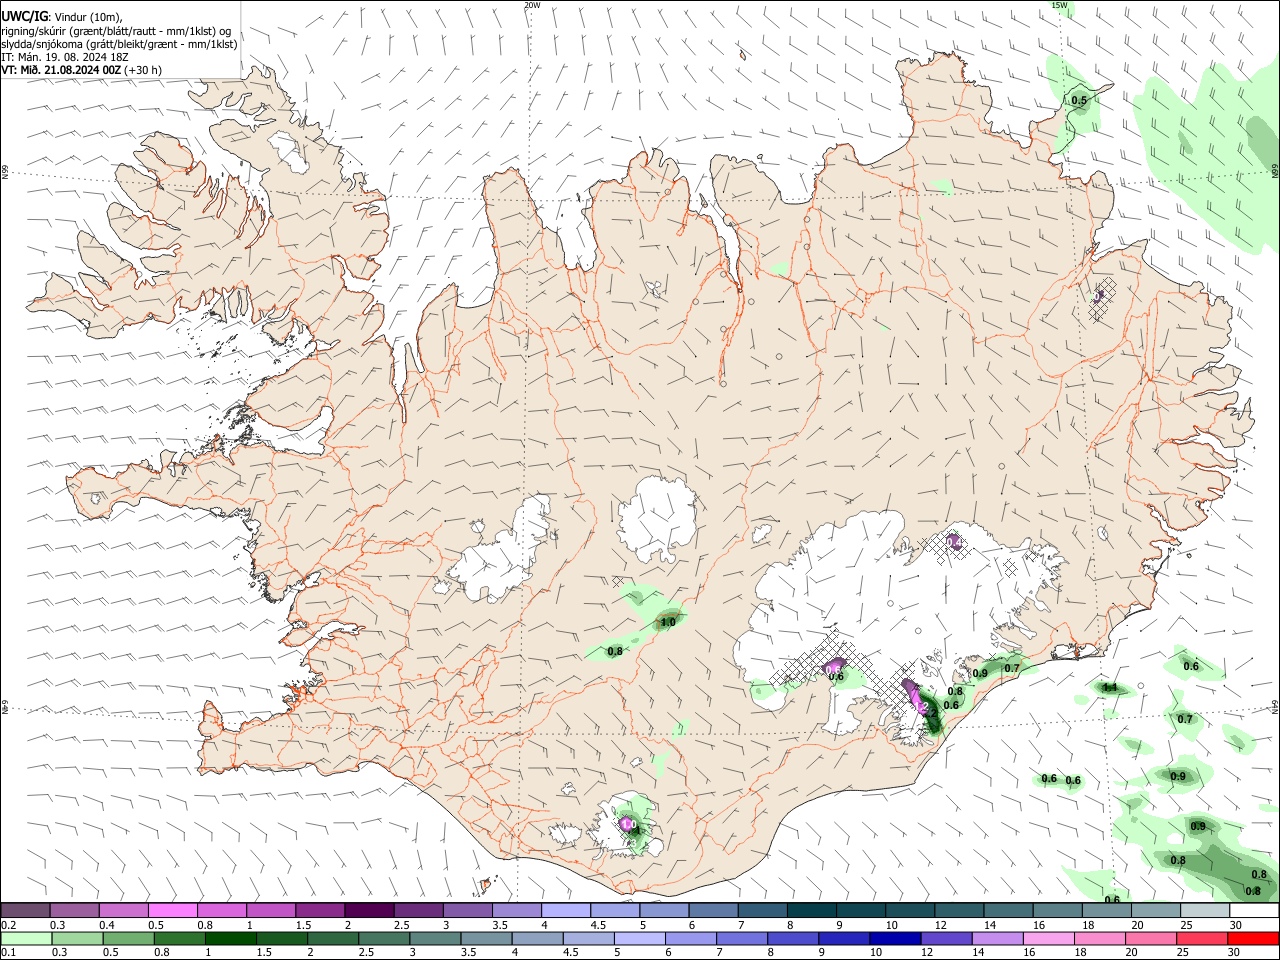Select the medium green 0.5 swatch in the lower legend
Image resolution: width=1280 pixels, height=960 pixels.
click(x=128, y=939)
